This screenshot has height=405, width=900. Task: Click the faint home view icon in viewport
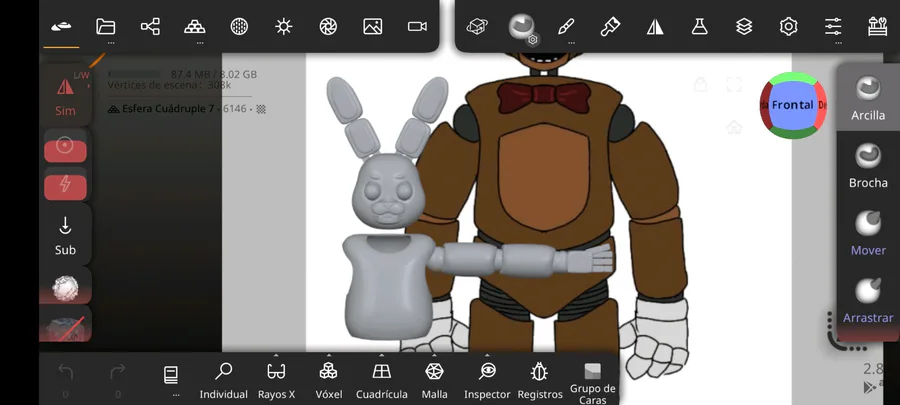(734, 127)
